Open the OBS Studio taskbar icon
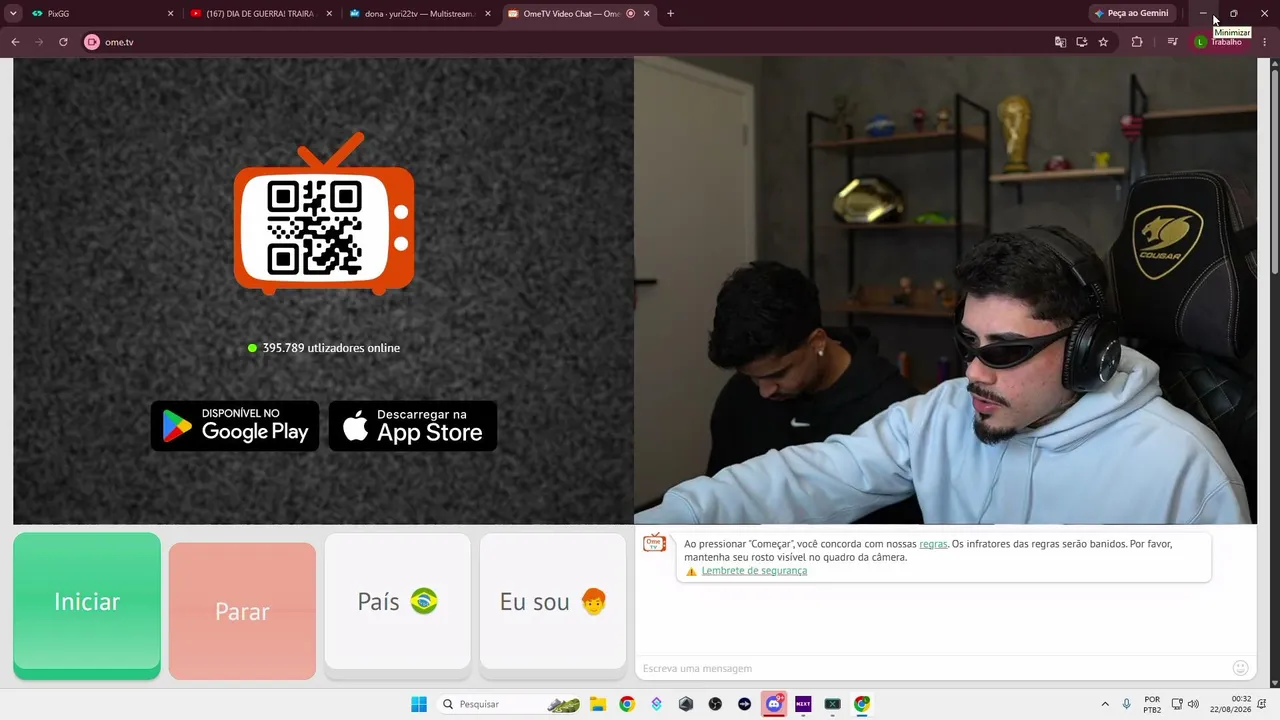1280x720 pixels. [715, 704]
